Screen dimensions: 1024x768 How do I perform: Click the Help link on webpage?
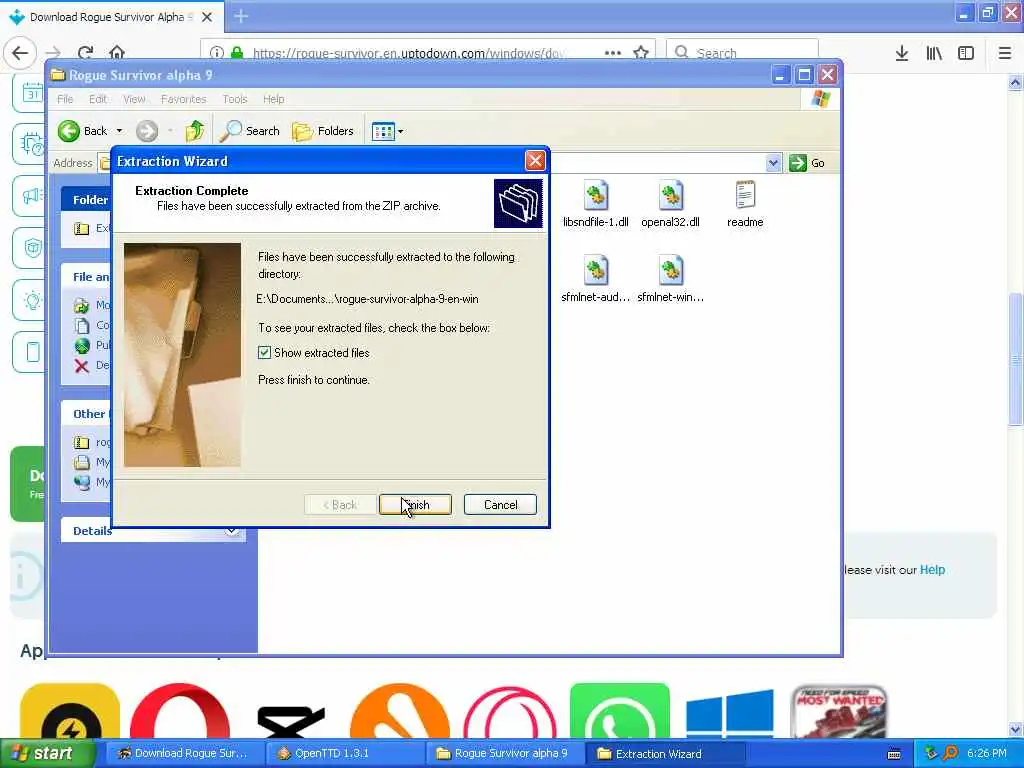coord(932,569)
